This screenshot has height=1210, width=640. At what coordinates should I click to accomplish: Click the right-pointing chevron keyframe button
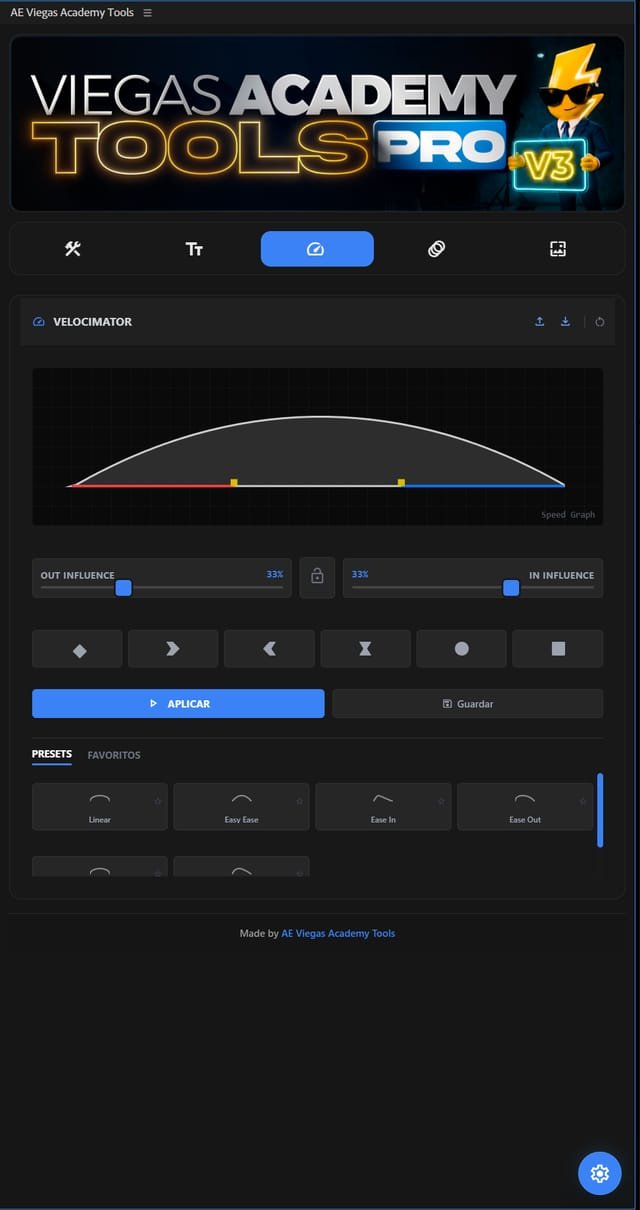(173, 649)
